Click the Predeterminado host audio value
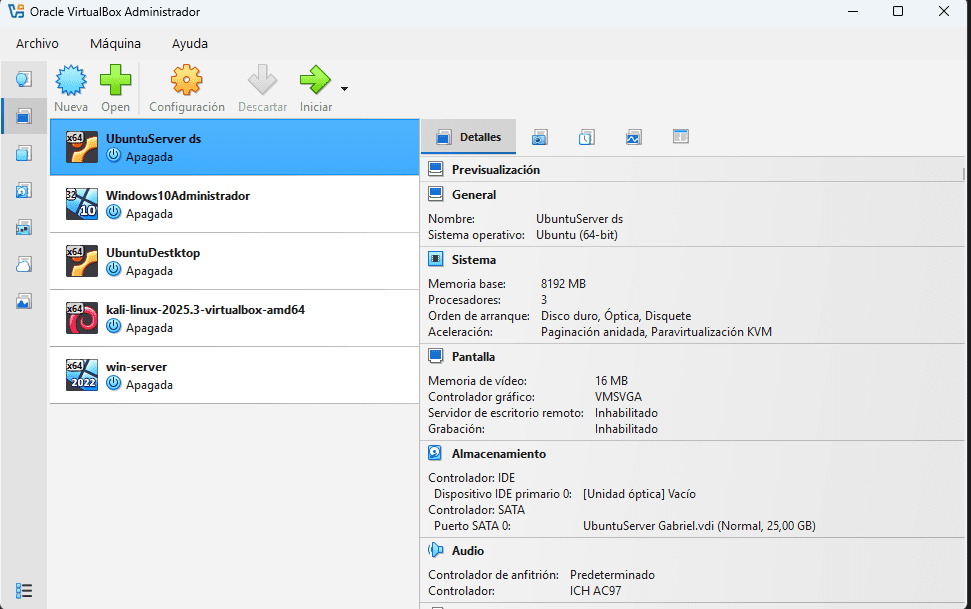 [612, 575]
